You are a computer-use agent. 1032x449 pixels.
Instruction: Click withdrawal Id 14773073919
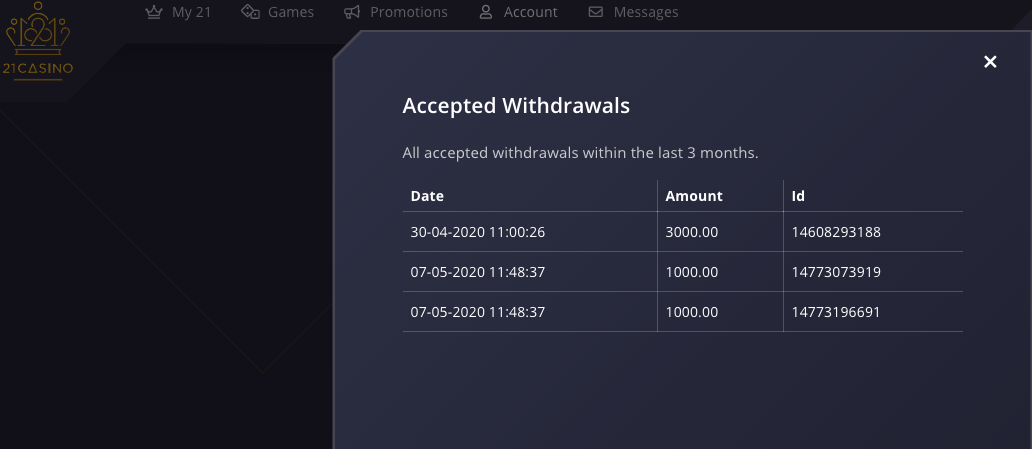836,272
